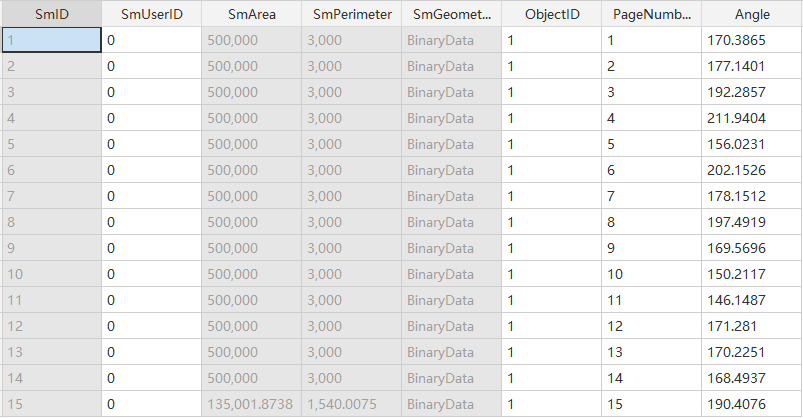Click Angle cell with value 170.3865

[x=752, y=40]
